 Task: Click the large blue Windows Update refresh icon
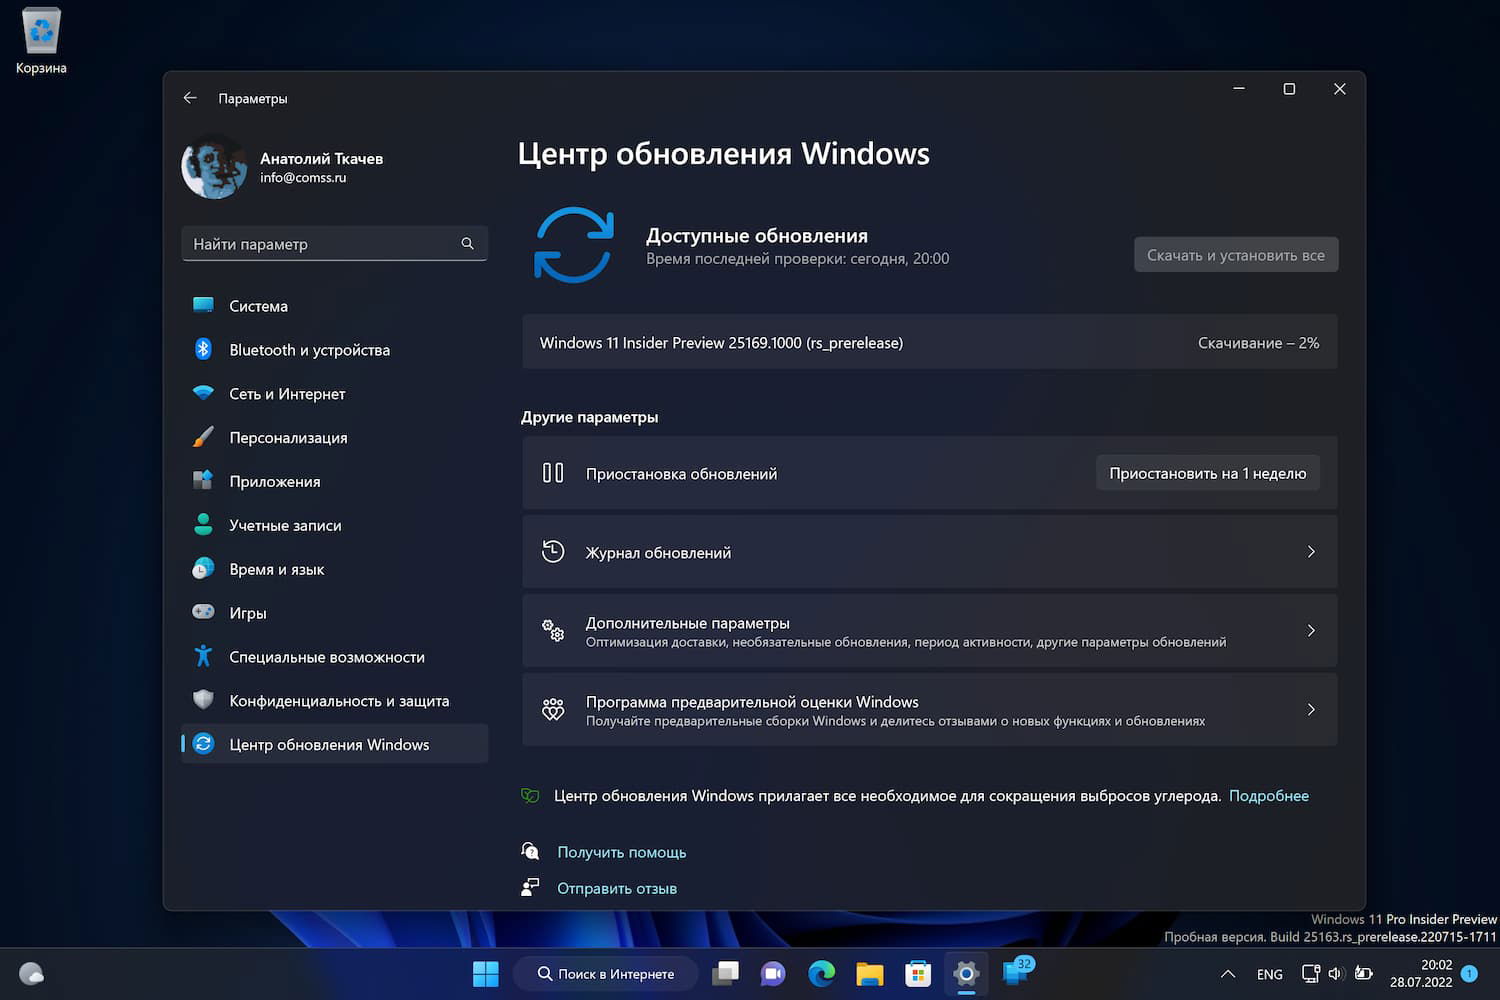tap(573, 244)
